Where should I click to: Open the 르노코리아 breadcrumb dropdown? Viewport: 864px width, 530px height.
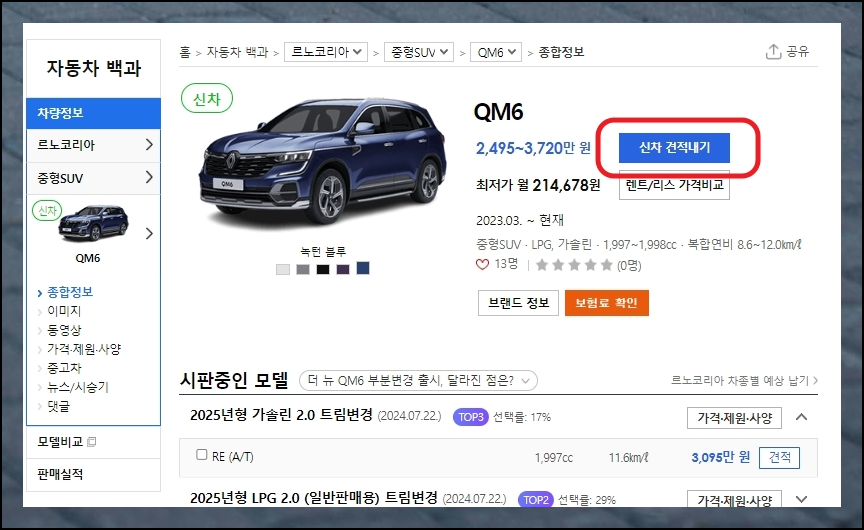[326, 52]
